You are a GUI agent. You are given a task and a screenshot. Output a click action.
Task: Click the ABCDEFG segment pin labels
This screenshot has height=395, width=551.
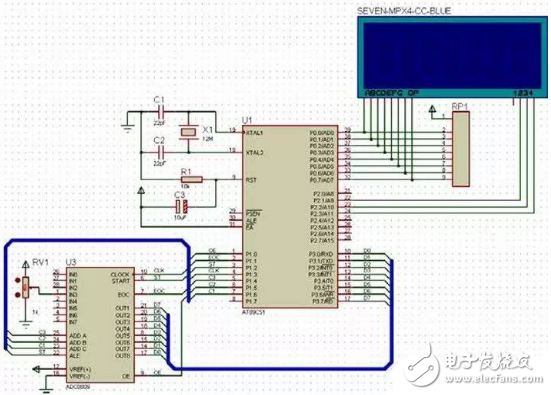384,93
